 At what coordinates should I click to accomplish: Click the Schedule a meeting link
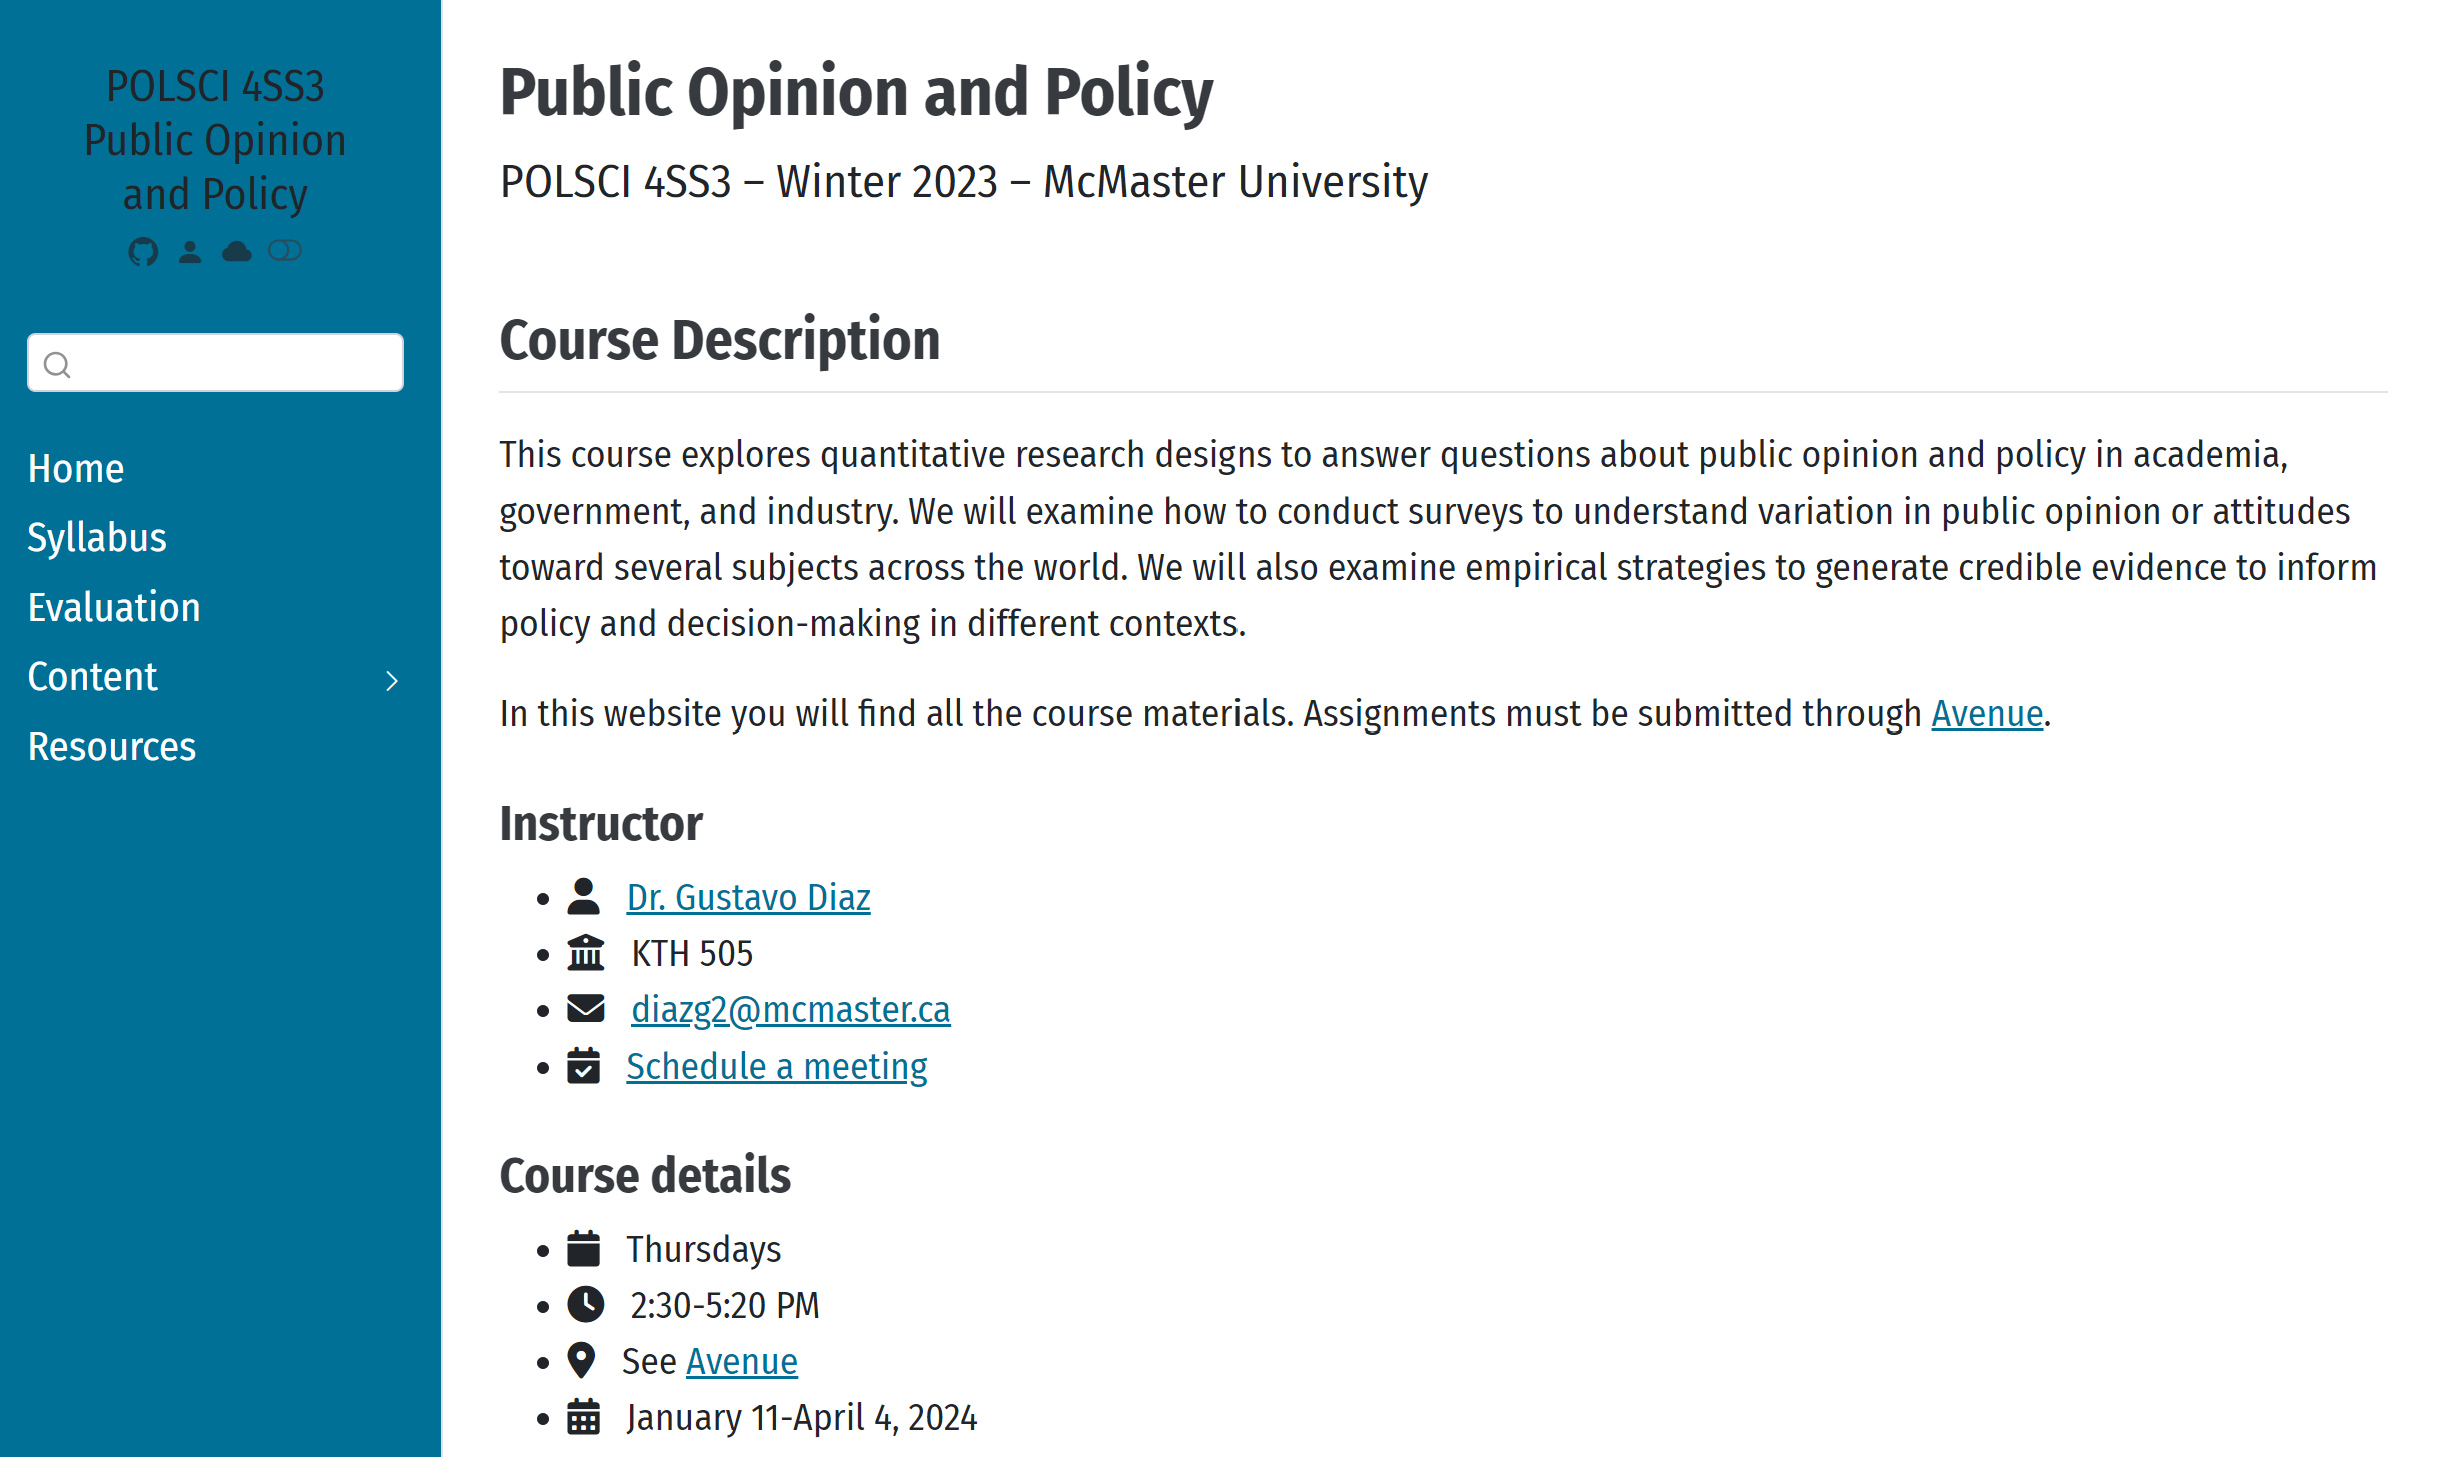776,1066
